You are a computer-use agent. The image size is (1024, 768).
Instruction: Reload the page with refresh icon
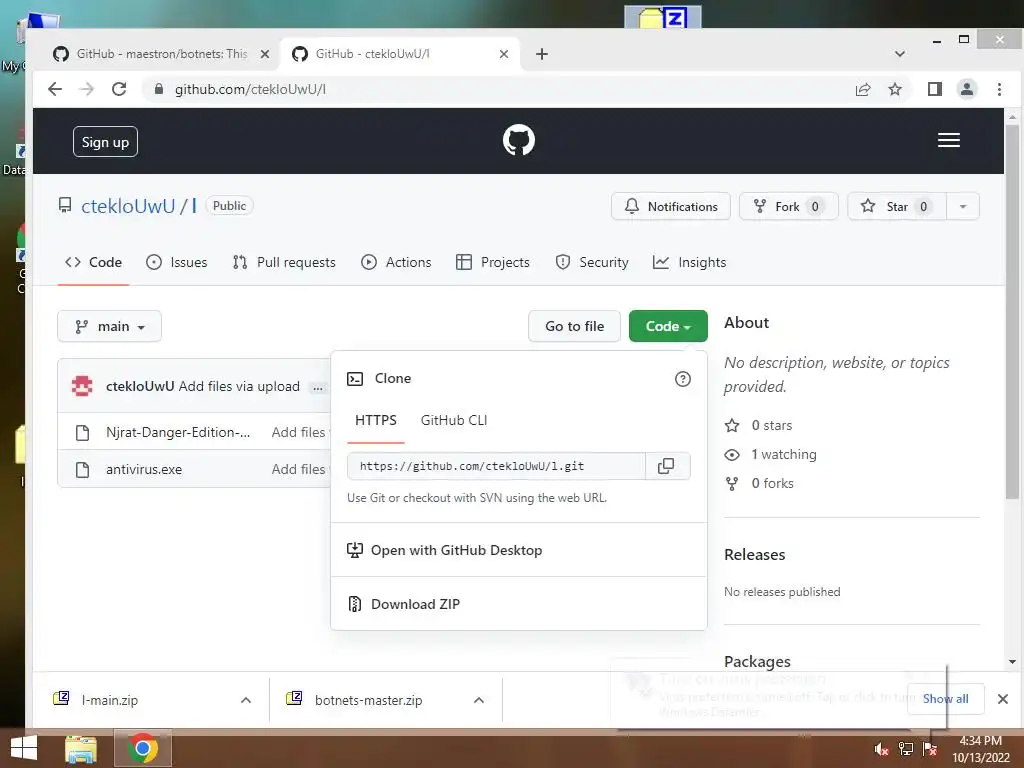(119, 89)
